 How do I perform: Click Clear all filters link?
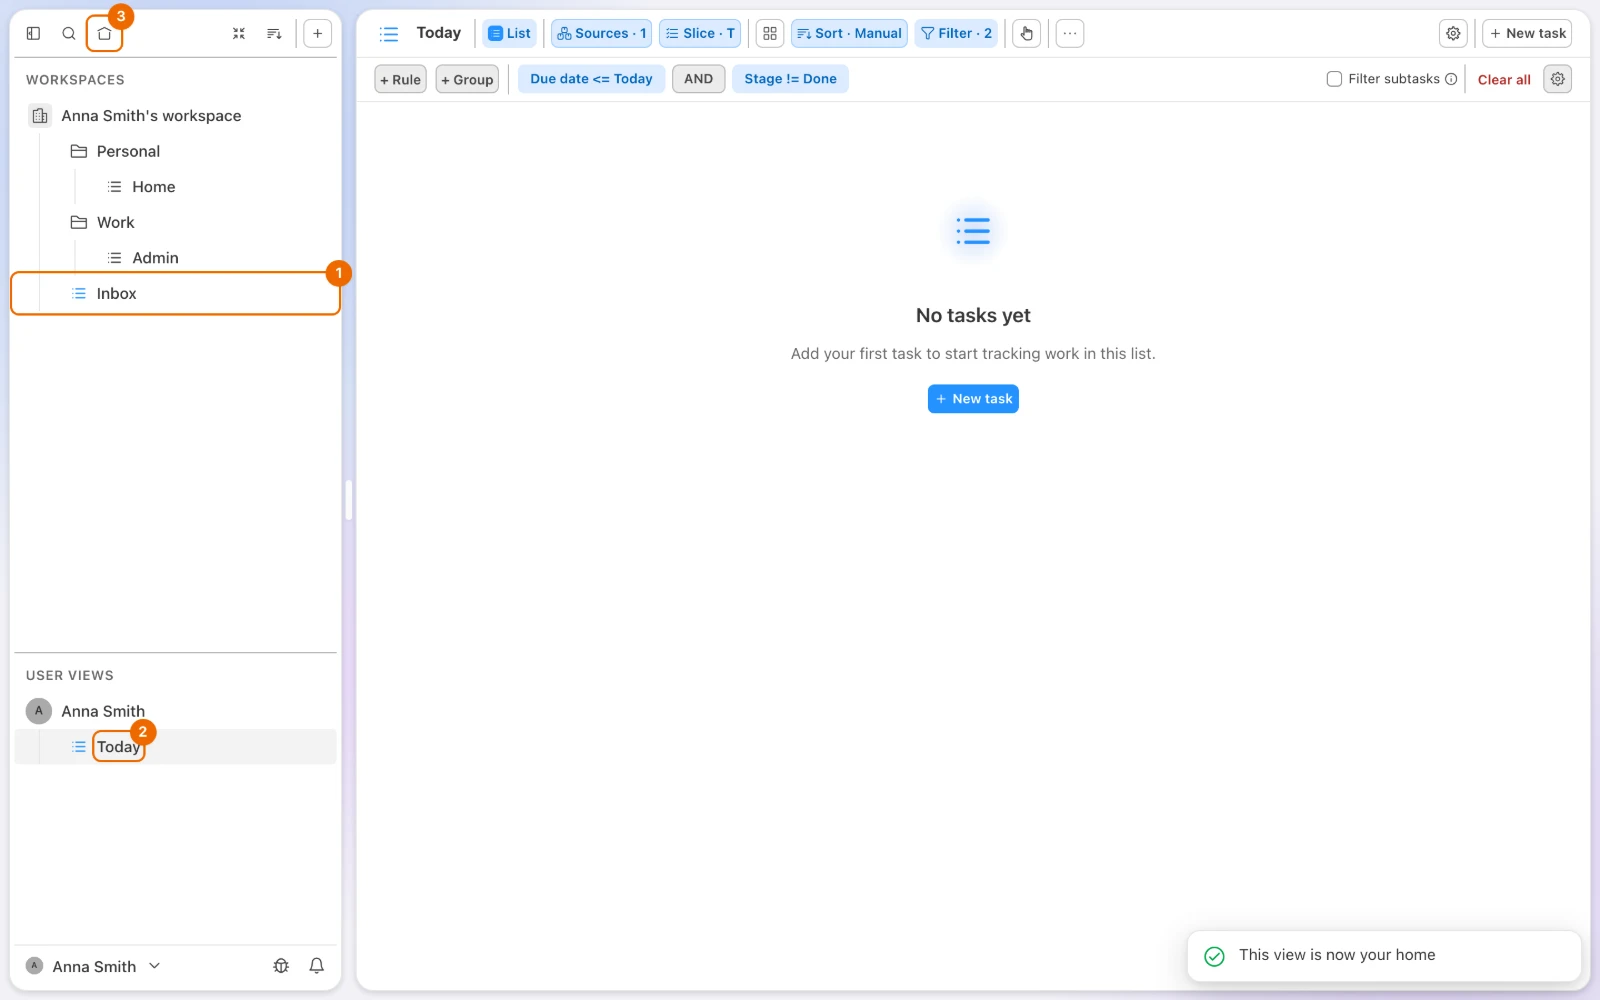(1504, 80)
